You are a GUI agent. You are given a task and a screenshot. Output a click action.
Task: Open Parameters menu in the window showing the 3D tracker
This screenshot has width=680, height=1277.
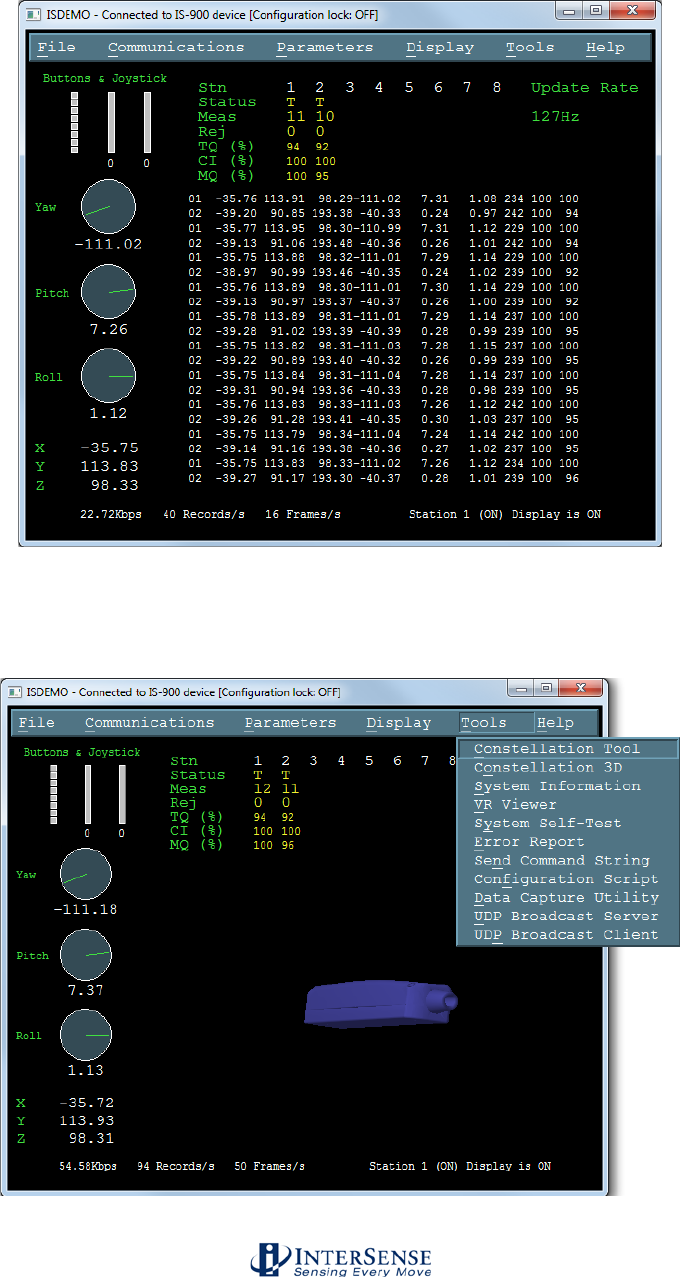click(291, 722)
